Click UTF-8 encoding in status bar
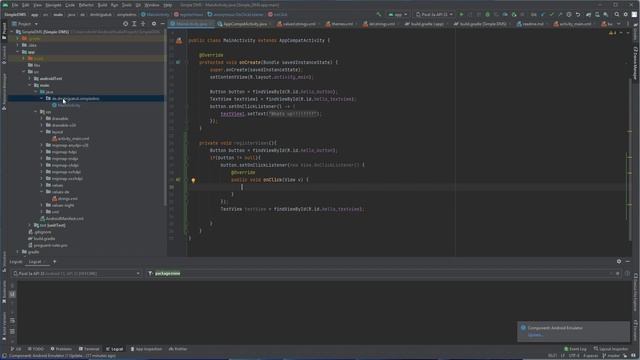The image size is (640, 360). 574,356
